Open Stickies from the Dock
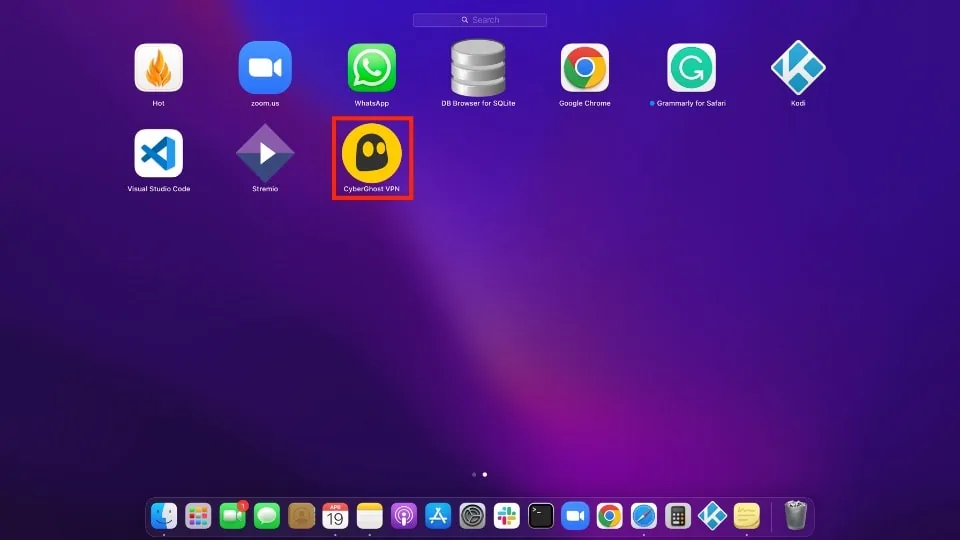This screenshot has width=960, height=540. pyautogui.click(x=746, y=516)
